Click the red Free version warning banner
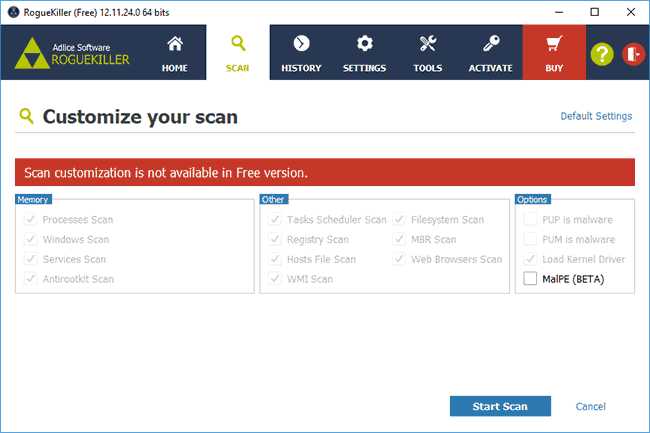Image resolution: width=650 pixels, height=433 pixels. 325,173
